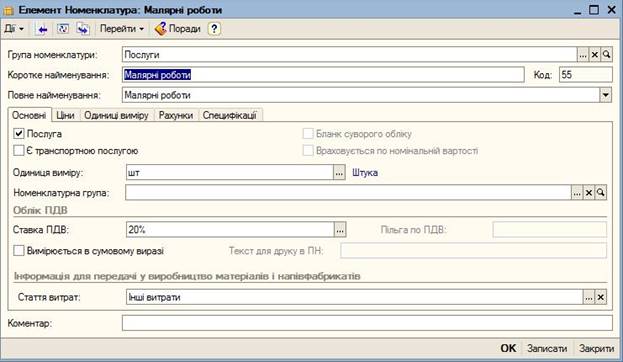Click the window title bar folder icon
The width and height of the screenshot is (623, 362).
[8, 10]
